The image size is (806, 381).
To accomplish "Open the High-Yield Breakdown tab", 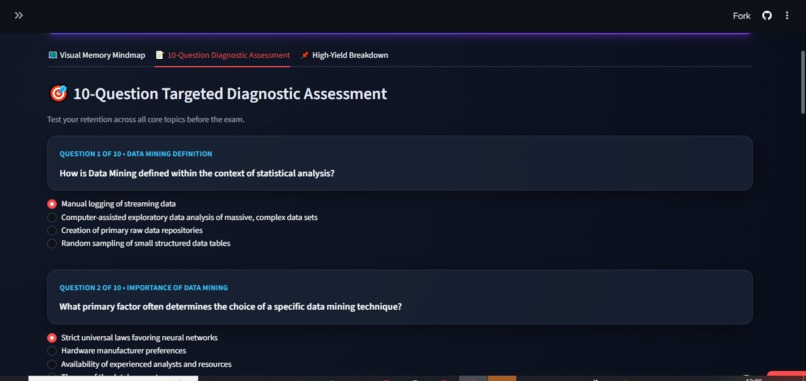I will 344,55.
